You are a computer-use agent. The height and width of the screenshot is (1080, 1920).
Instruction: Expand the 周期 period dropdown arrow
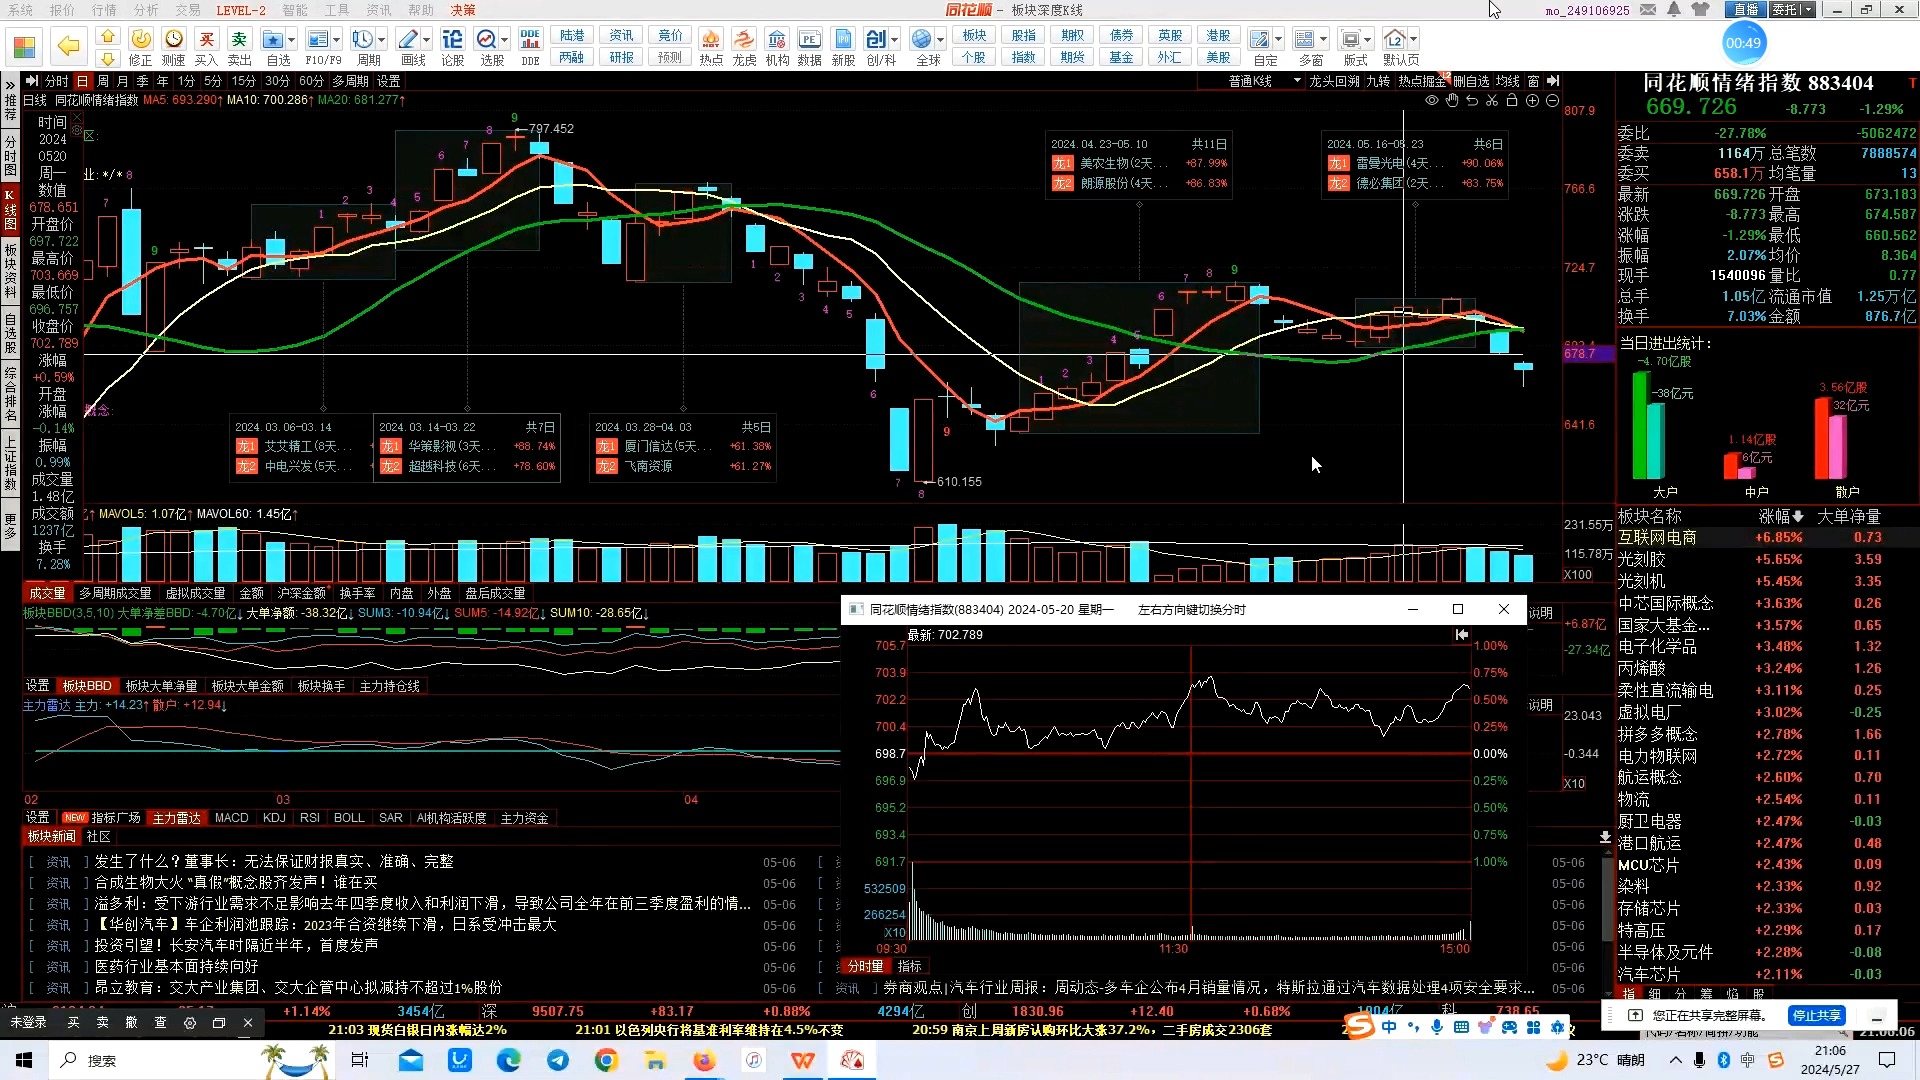382,40
